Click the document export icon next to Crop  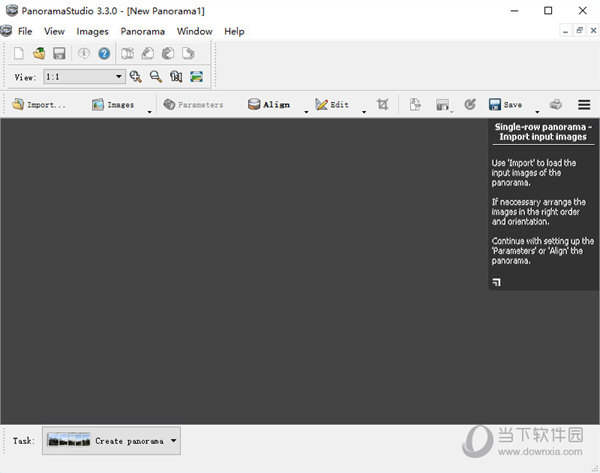[x=415, y=104]
